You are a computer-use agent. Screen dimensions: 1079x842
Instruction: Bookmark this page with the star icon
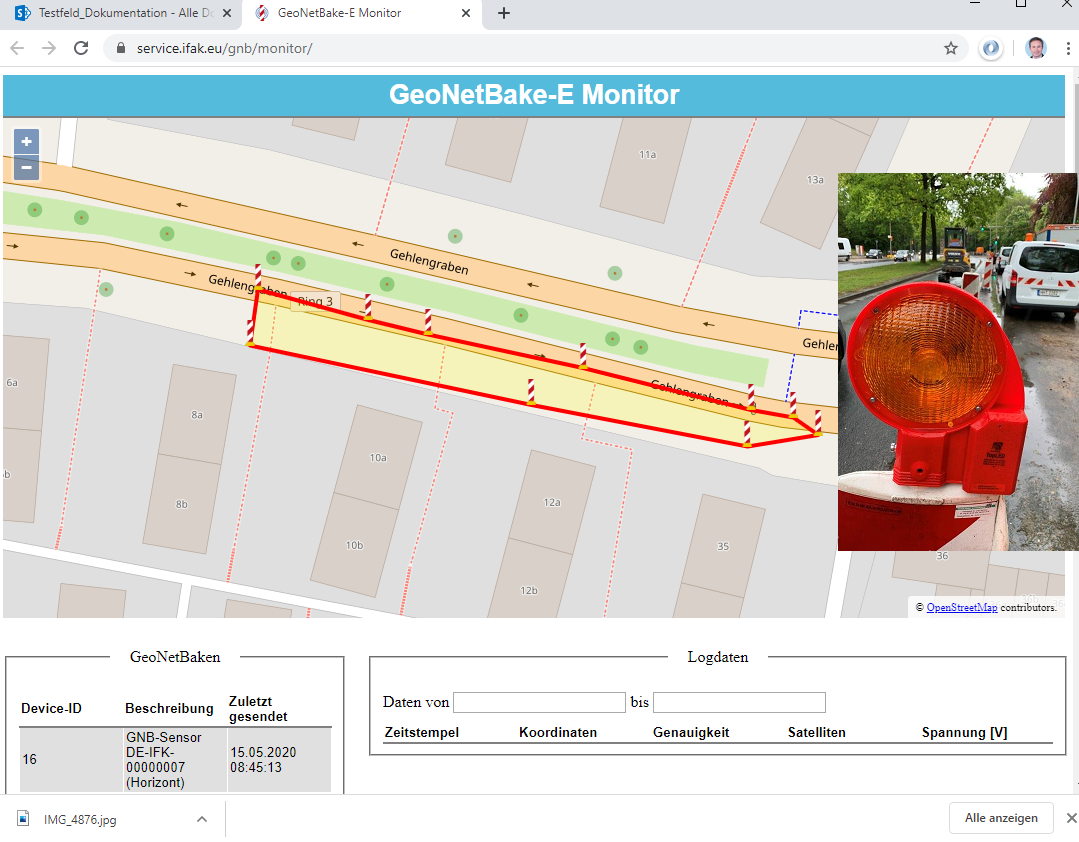[x=950, y=48]
